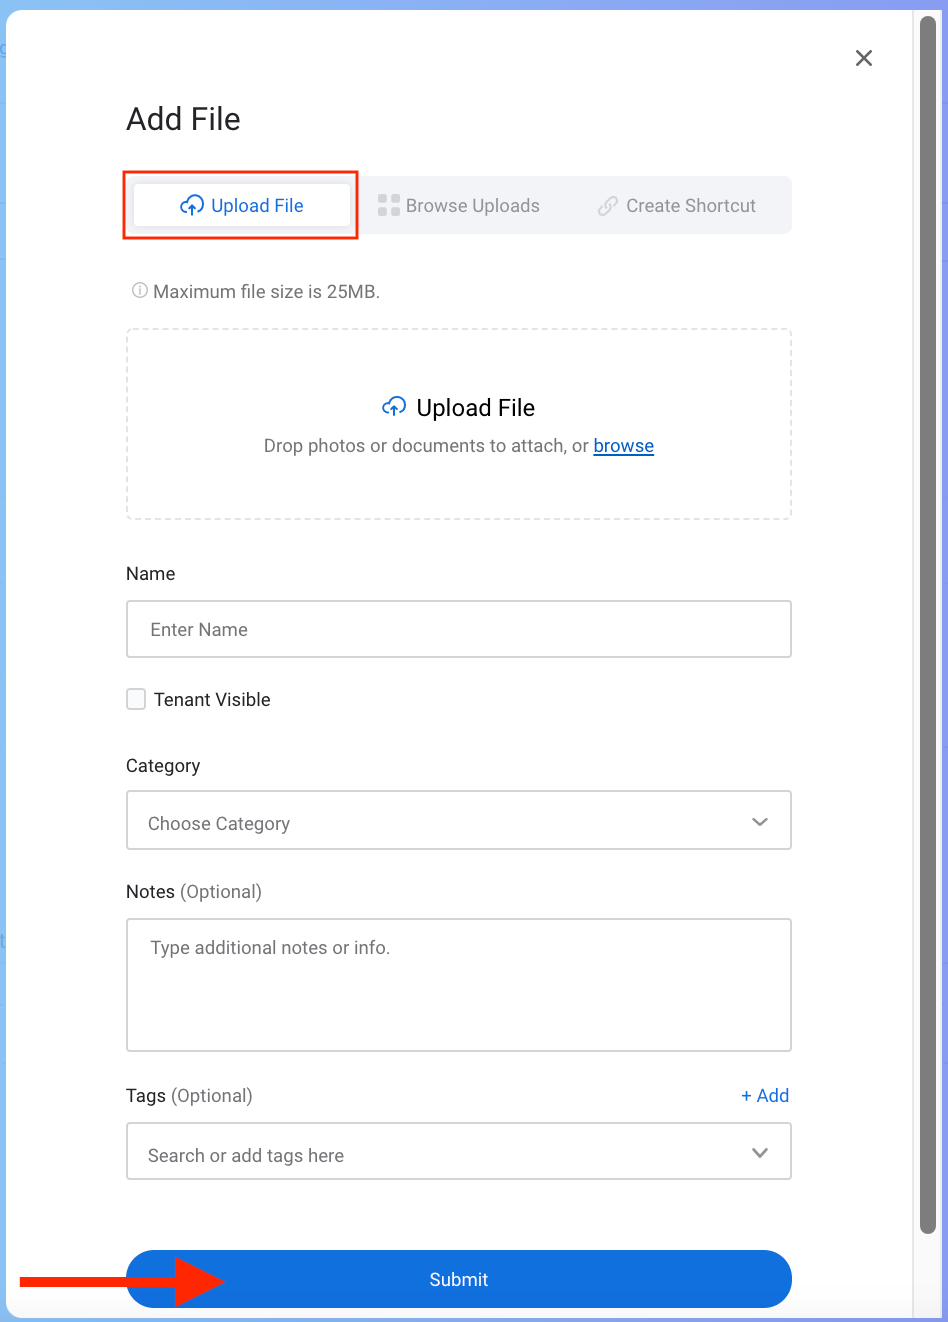This screenshot has width=948, height=1322.
Task: Submit the file form
Action: point(459,1279)
